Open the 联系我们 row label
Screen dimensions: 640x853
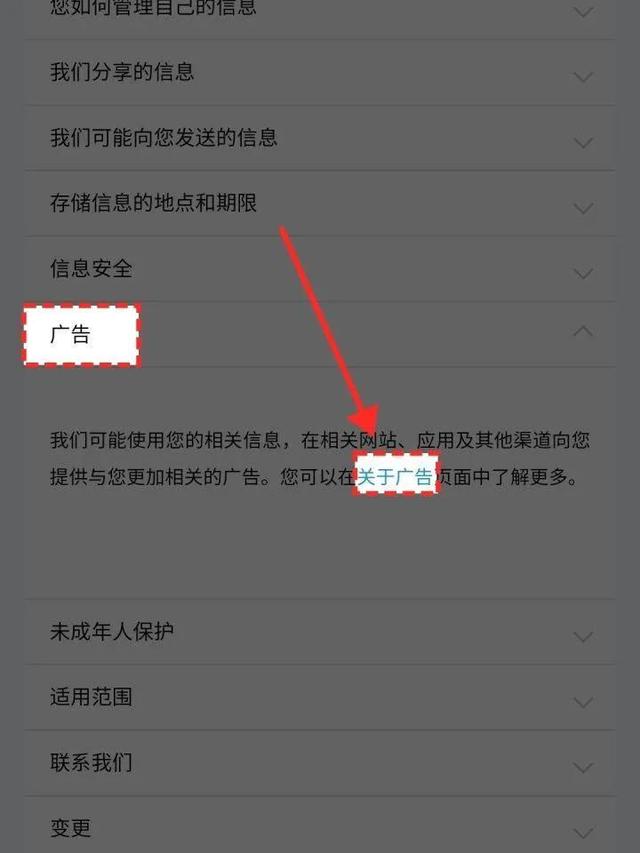(91, 762)
